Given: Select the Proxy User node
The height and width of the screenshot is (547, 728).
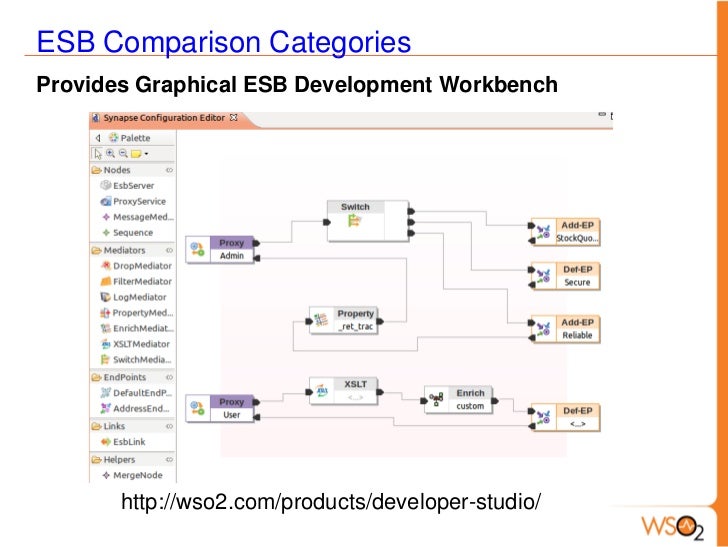Looking at the screenshot, I should tap(220, 408).
